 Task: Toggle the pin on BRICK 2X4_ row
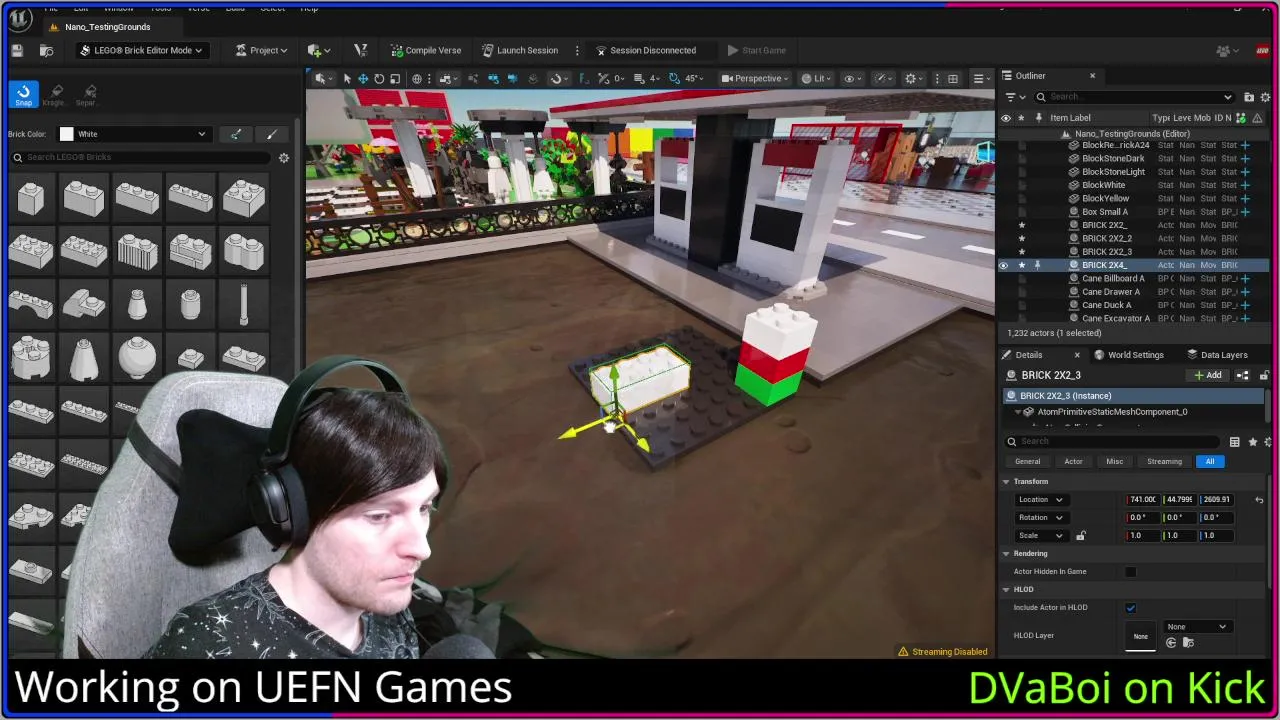pyautogui.click(x=1037, y=265)
